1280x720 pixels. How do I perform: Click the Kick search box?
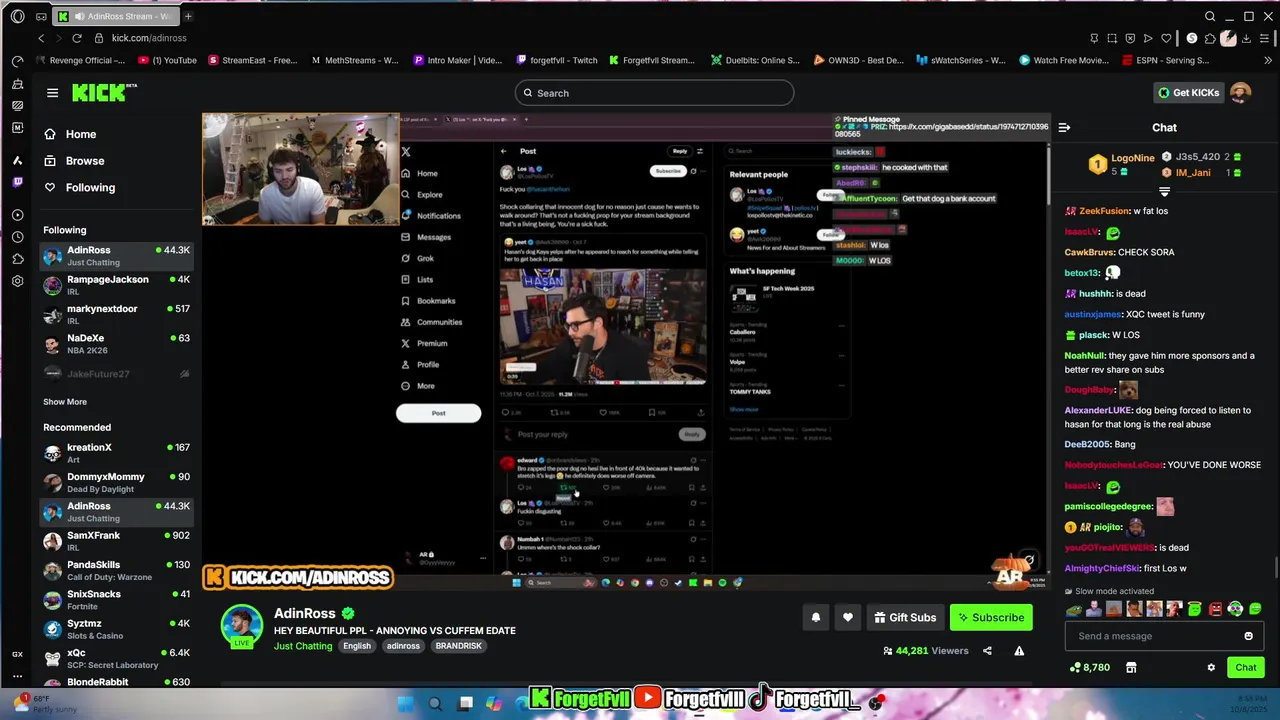point(654,93)
